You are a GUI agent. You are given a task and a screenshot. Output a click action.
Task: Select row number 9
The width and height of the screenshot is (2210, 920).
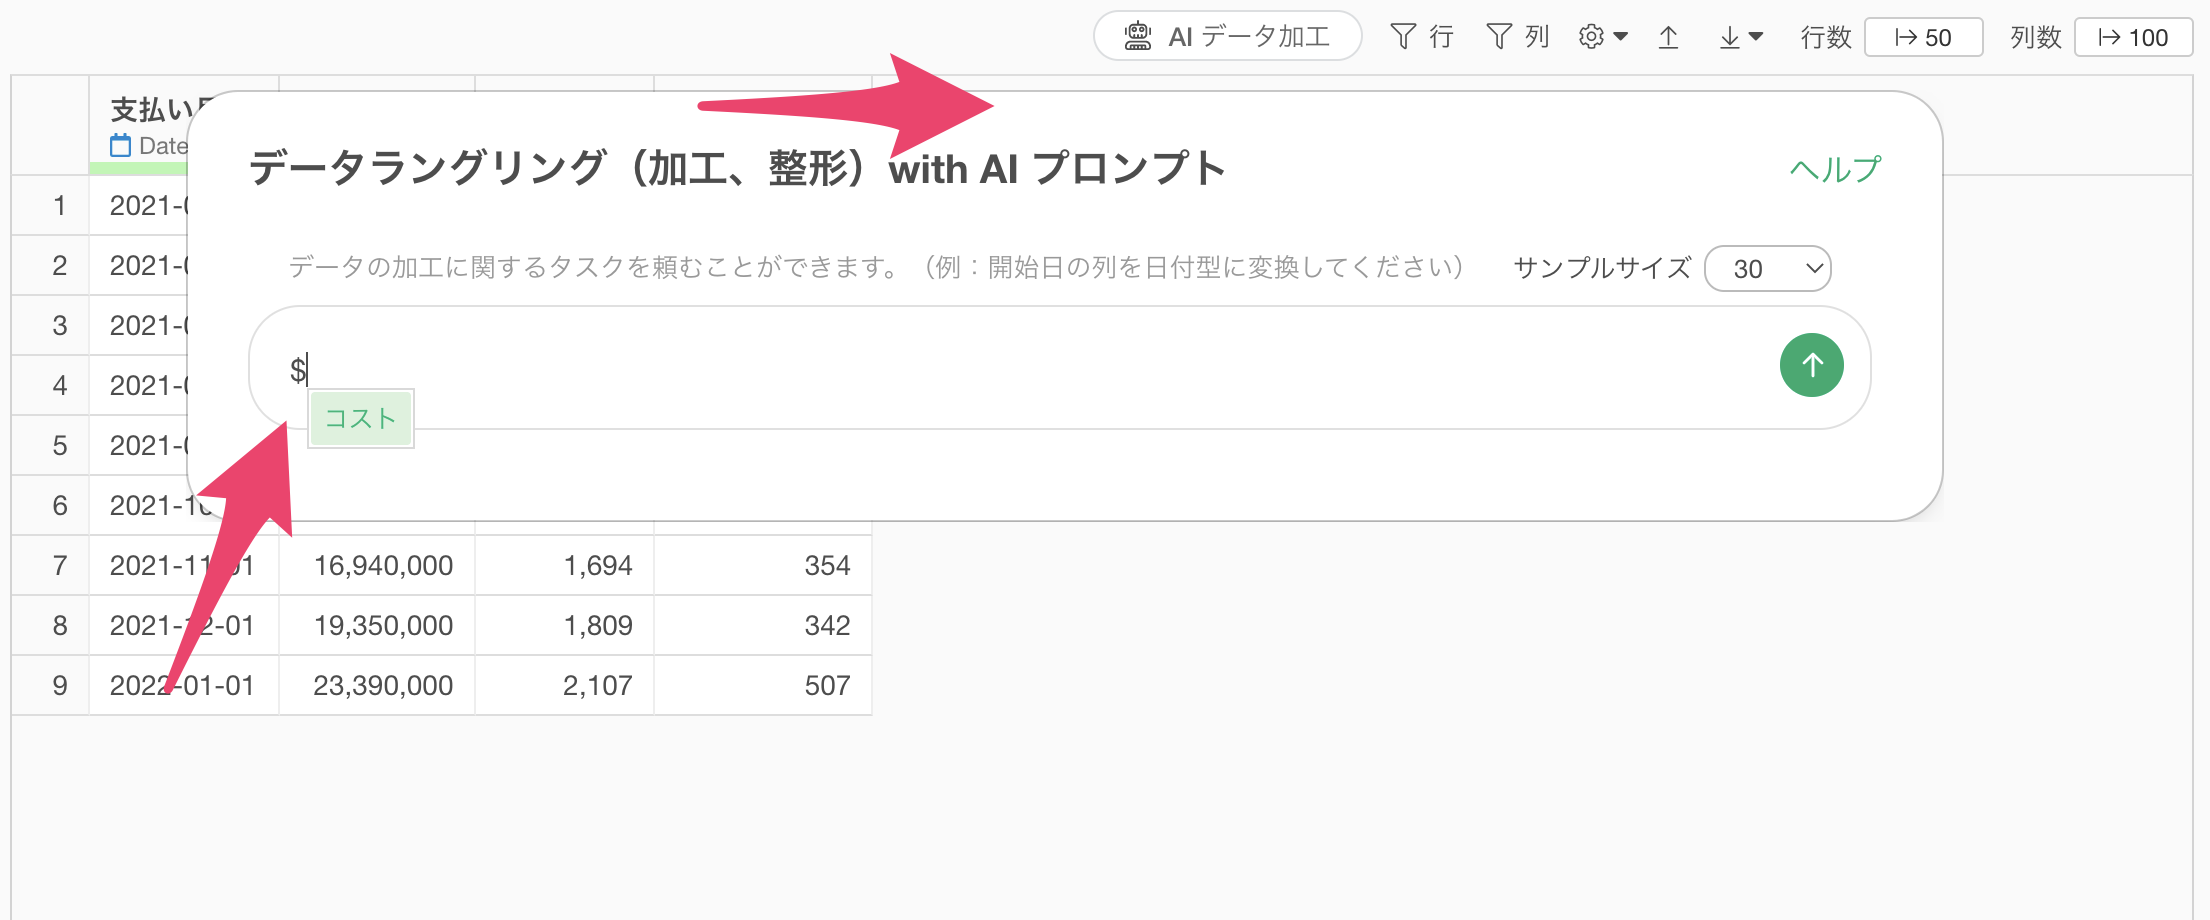[60, 685]
